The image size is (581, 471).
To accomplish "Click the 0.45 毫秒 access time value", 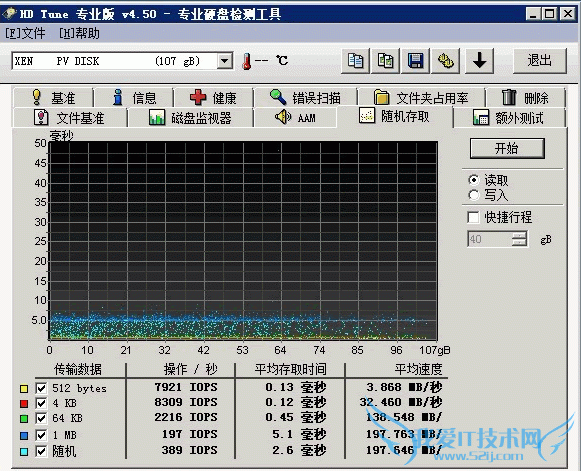I will click(x=296, y=417).
